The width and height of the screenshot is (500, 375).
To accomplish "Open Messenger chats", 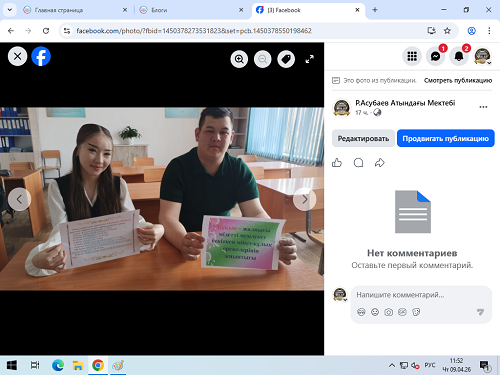I will click(435, 56).
